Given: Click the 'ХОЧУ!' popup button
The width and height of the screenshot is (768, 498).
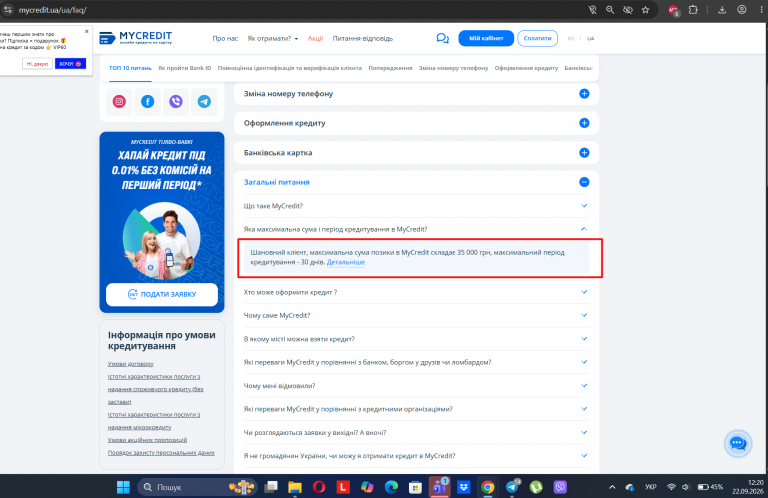Looking at the screenshot, I should pos(71,64).
